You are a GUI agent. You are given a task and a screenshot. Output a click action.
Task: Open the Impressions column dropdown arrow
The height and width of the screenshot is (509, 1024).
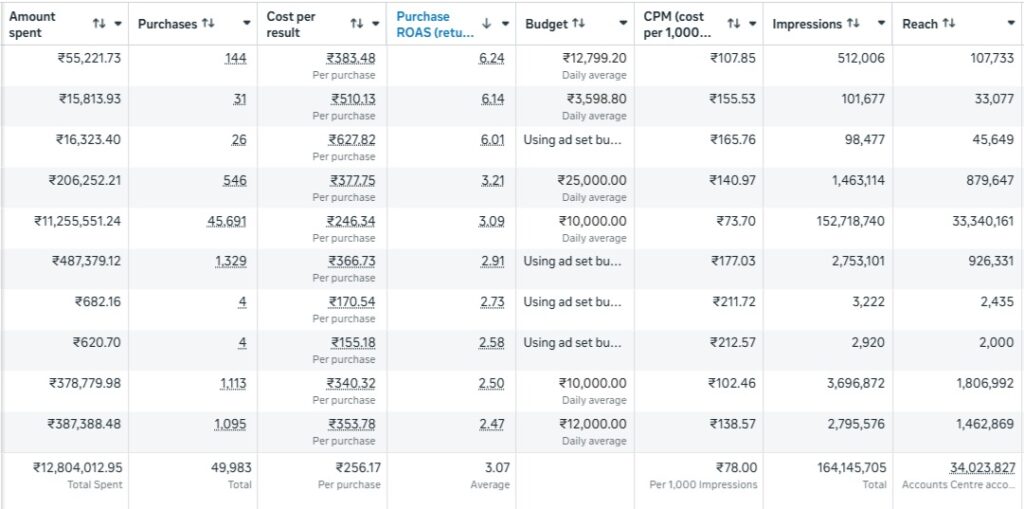[881, 23]
